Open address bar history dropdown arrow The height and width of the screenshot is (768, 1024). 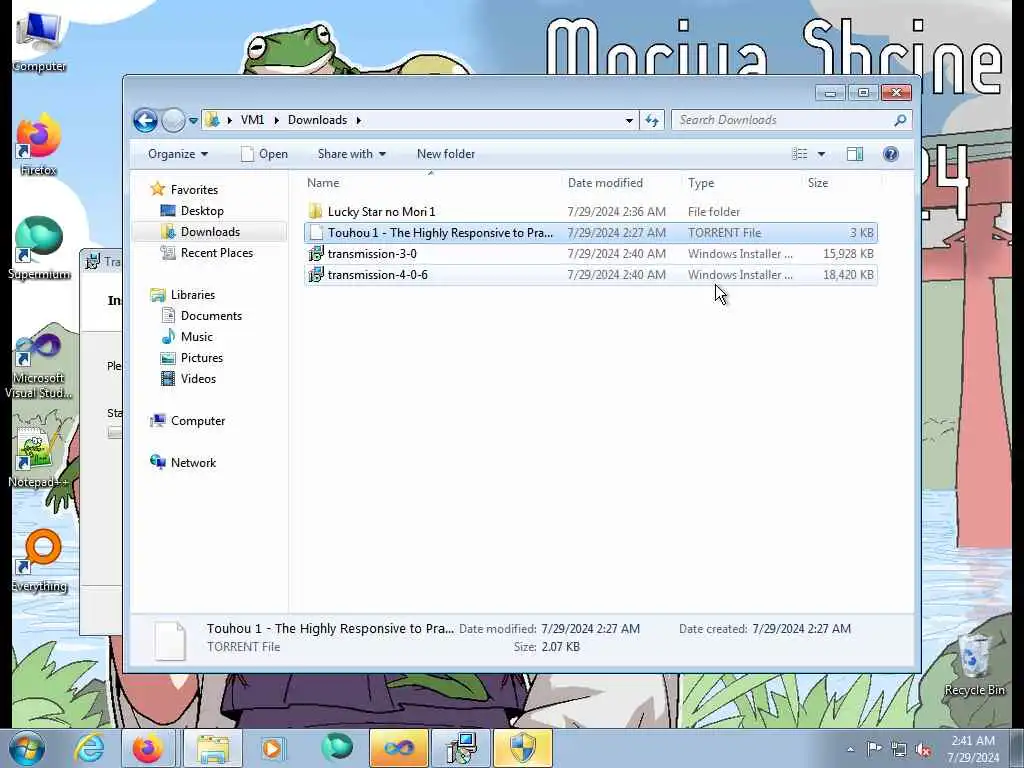[629, 120]
